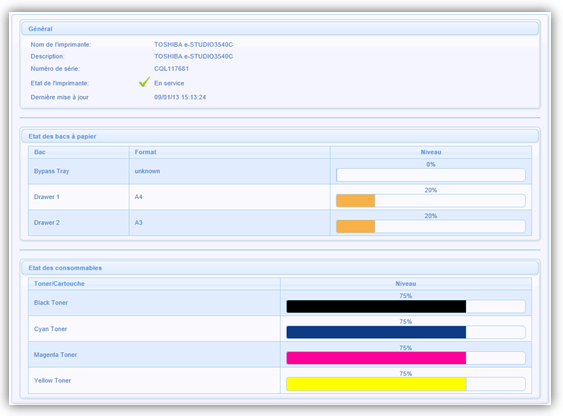
Task: Select the Général section header
Action: coord(280,28)
